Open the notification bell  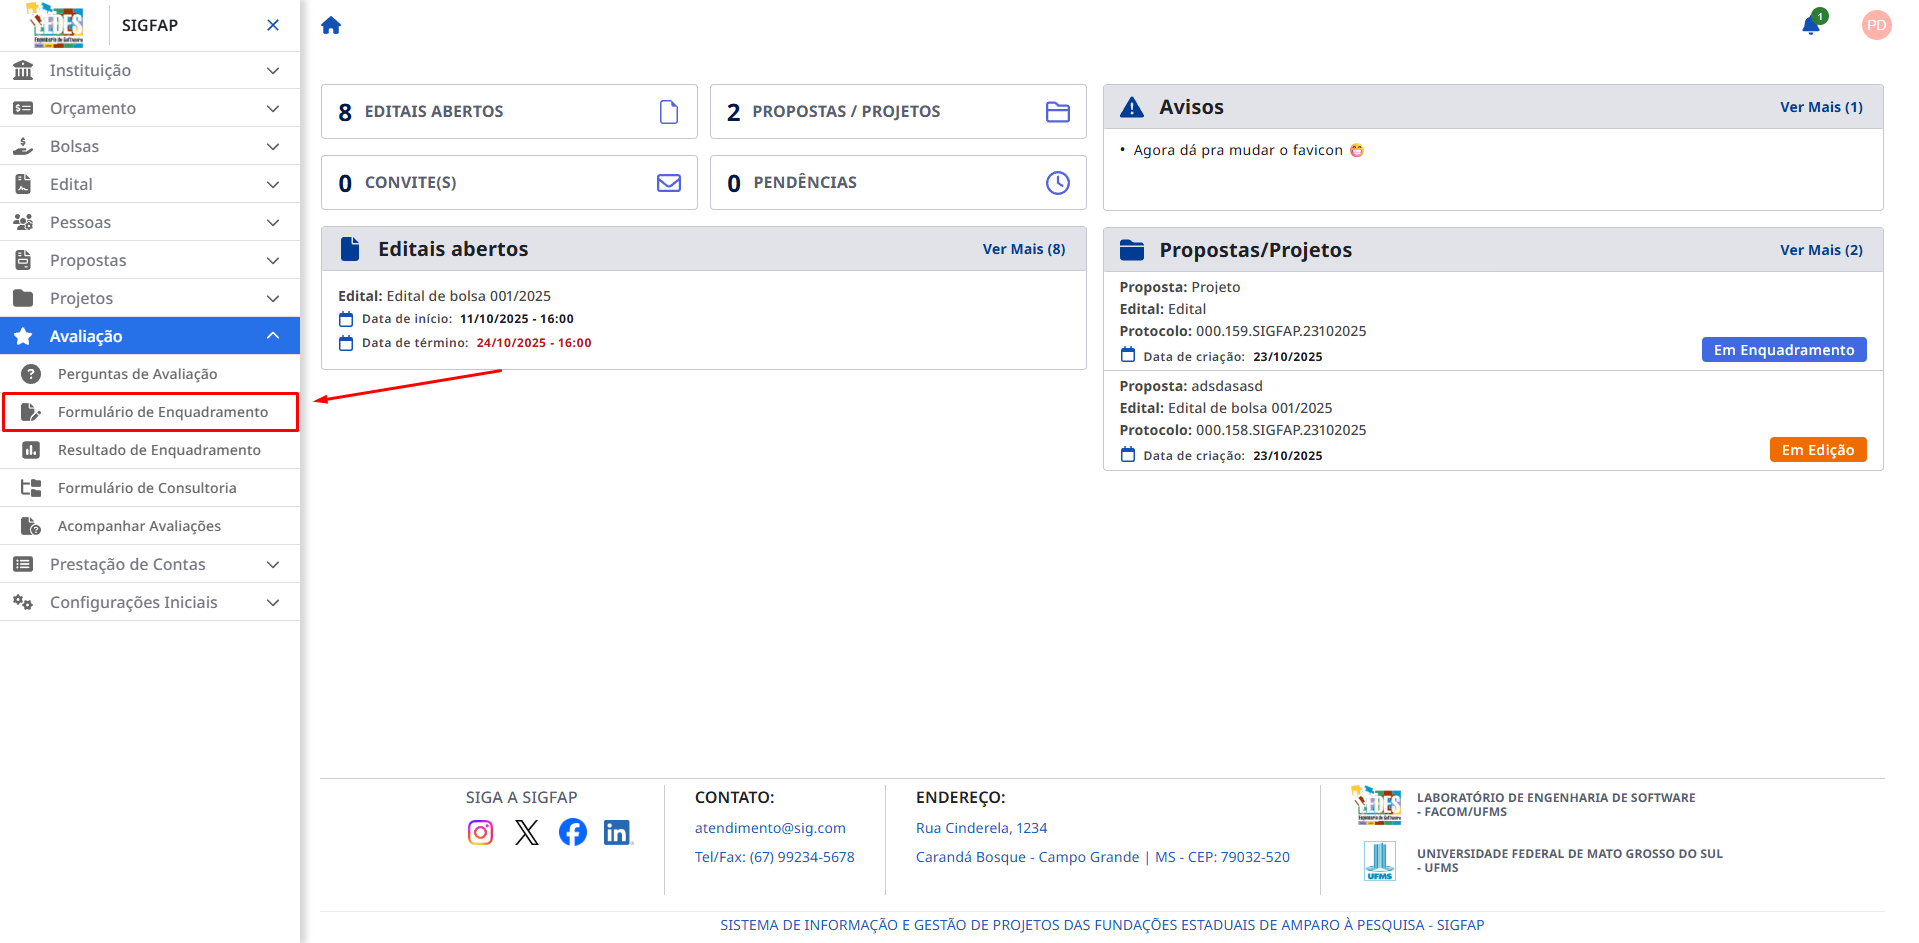pyautogui.click(x=1810, y=24)
